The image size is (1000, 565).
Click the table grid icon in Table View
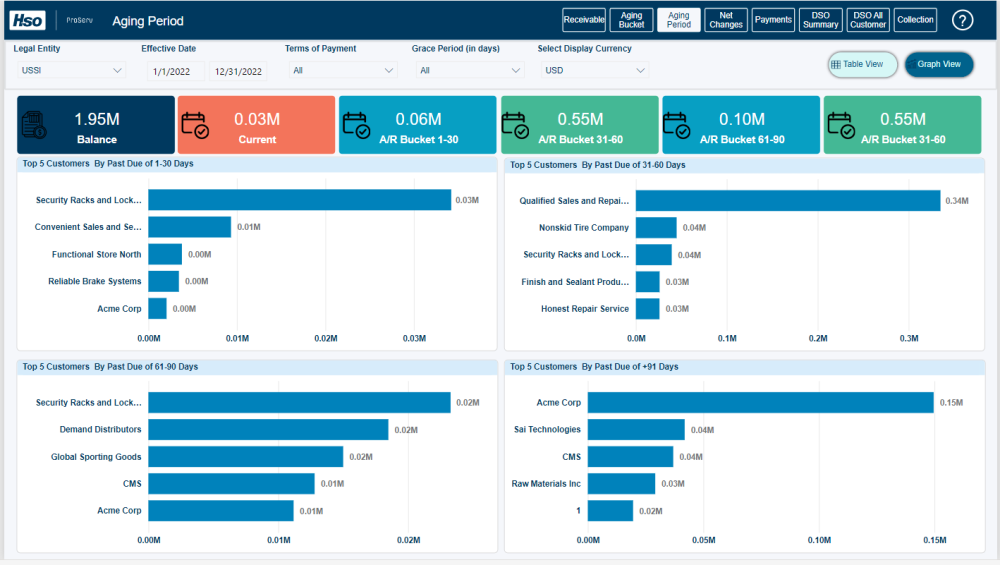coord(835,64)
